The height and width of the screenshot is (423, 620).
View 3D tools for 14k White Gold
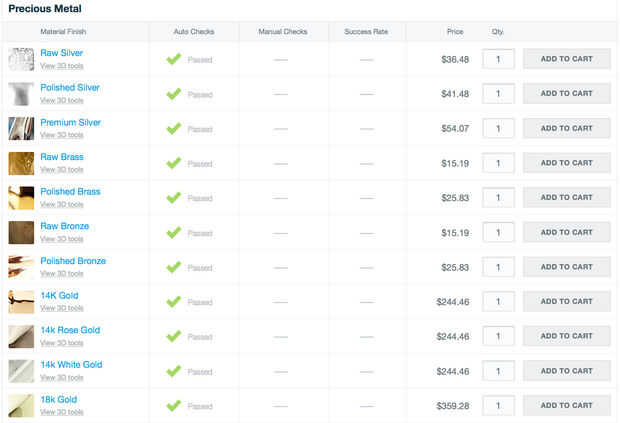pyautogui.click(x=62, y=377)
